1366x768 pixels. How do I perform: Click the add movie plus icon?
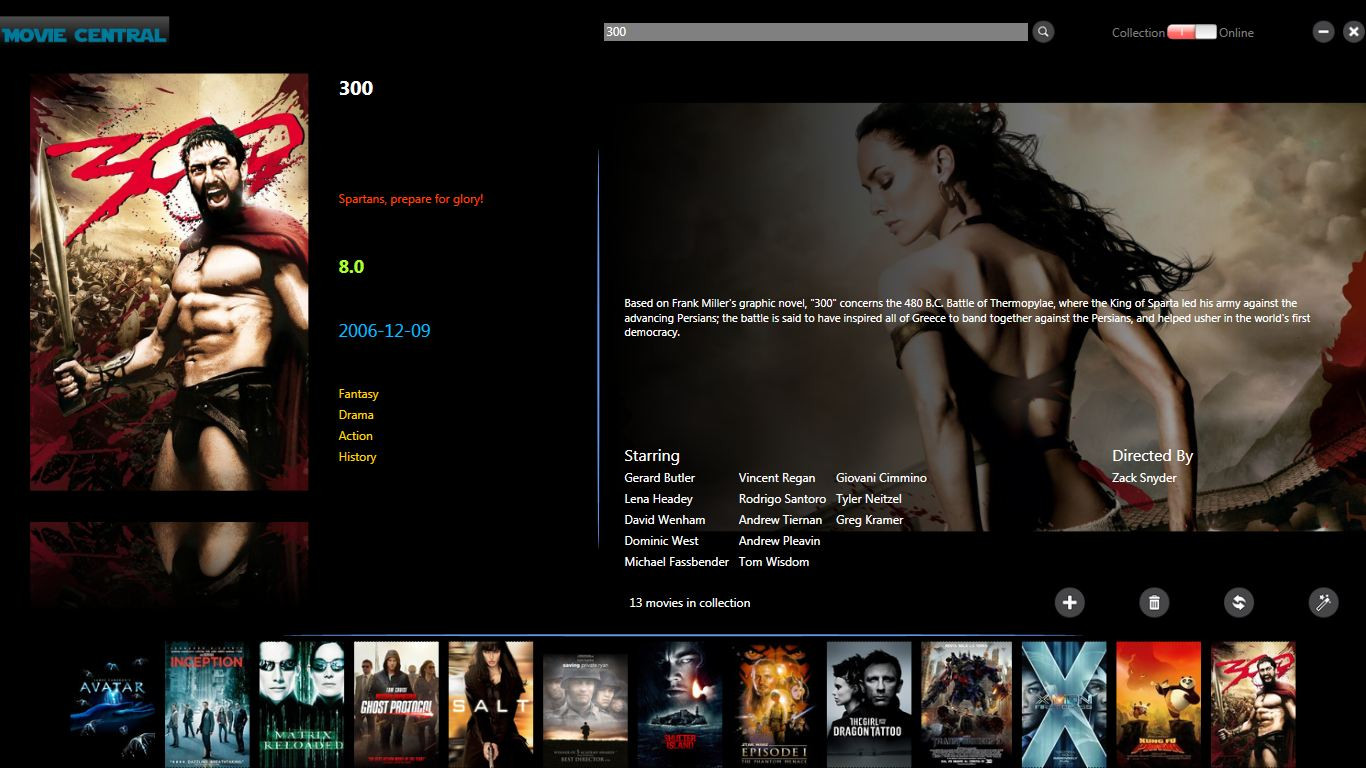coord(1069,602)
